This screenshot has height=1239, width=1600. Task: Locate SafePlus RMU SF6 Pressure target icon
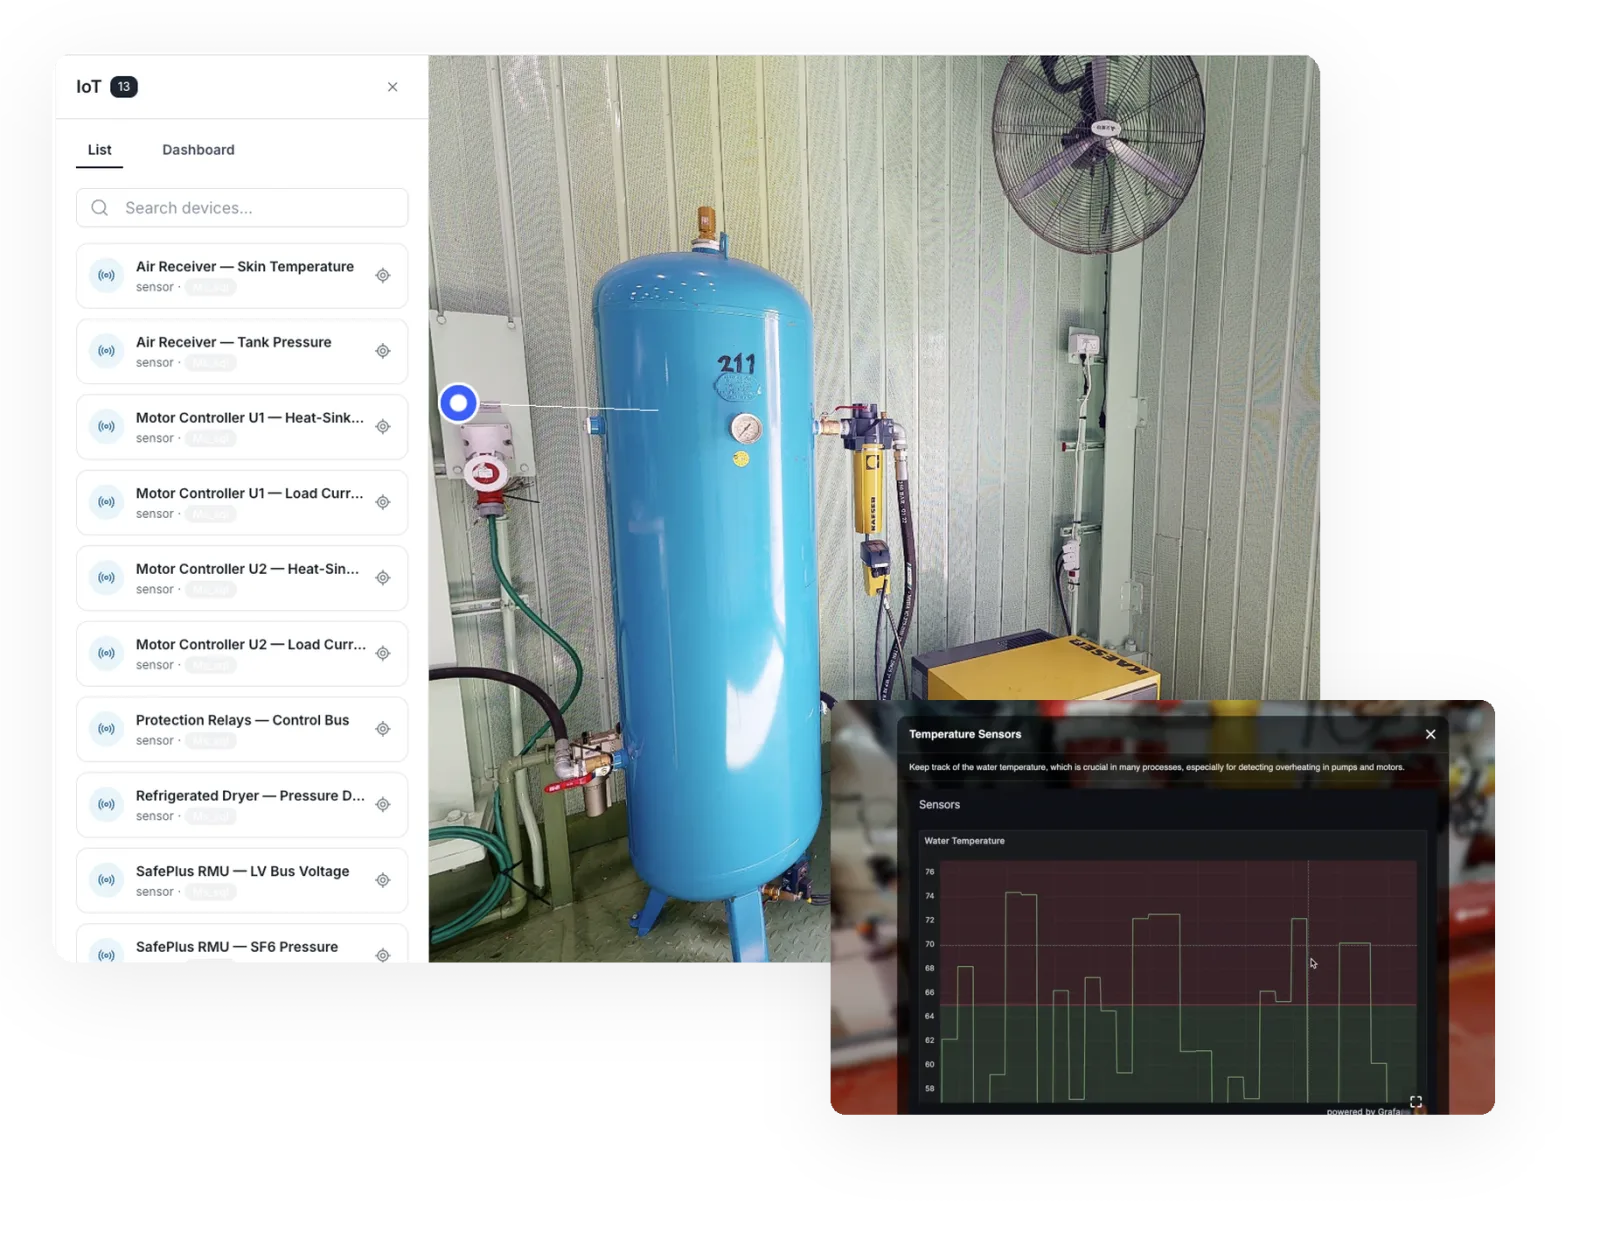[x=383, y=955]
